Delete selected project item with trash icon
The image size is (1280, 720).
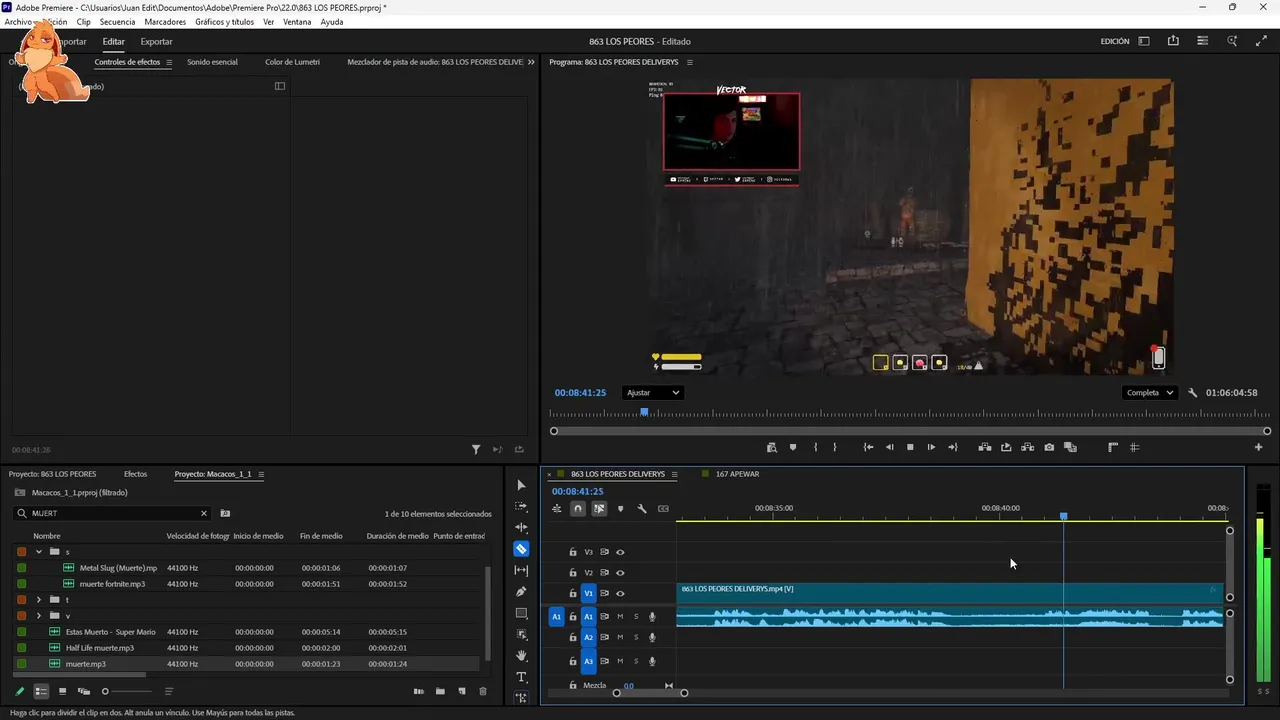(x=483, y=691)
